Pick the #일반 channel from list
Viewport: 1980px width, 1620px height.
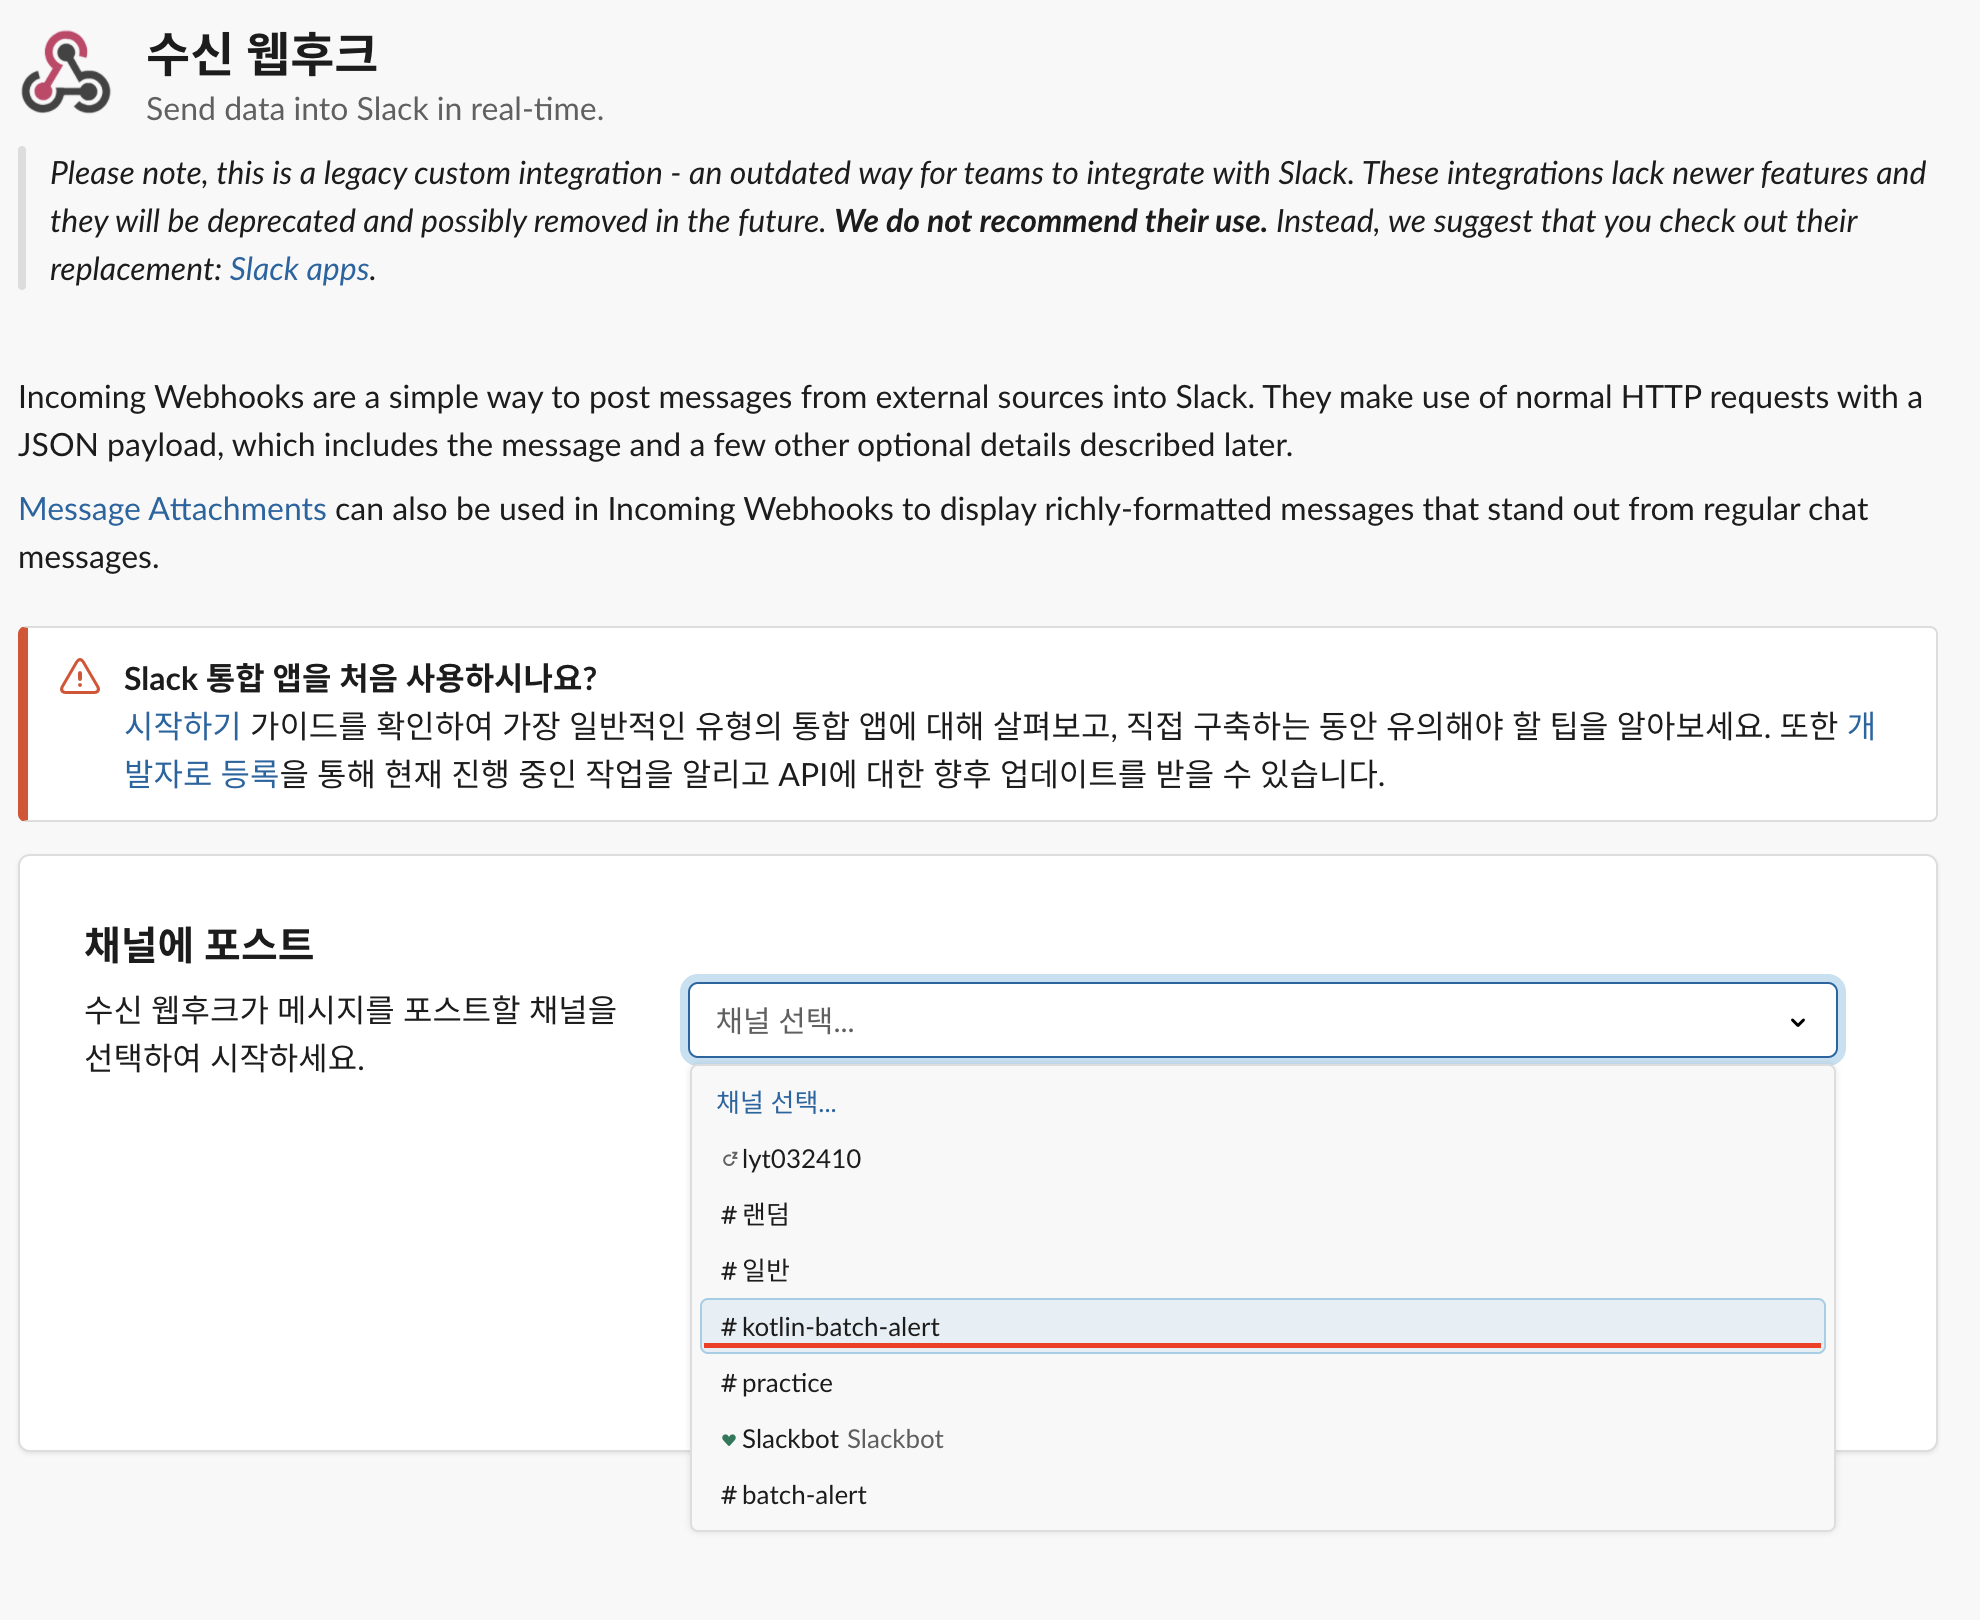pos(765,1271)
